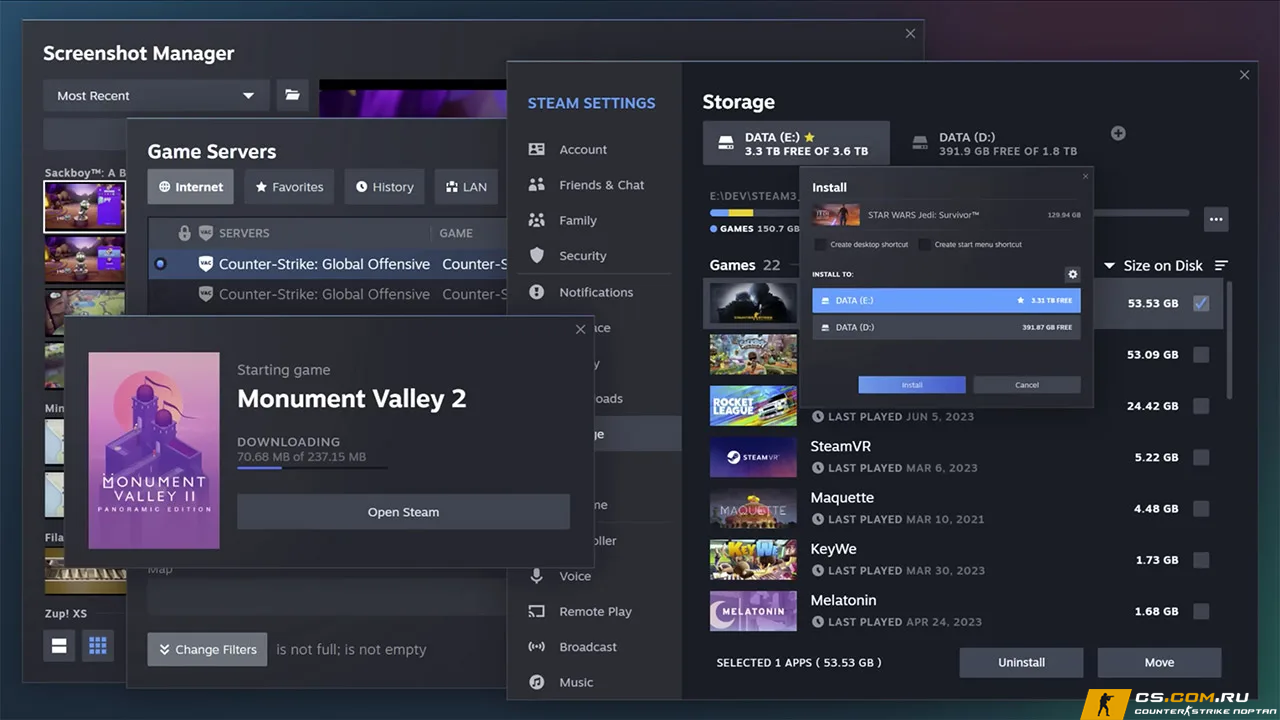This screenshot has height=720, width=1280.
Task: Open screenshot folder icon in Screenshot Manager
Action: (x=292, y=95)
